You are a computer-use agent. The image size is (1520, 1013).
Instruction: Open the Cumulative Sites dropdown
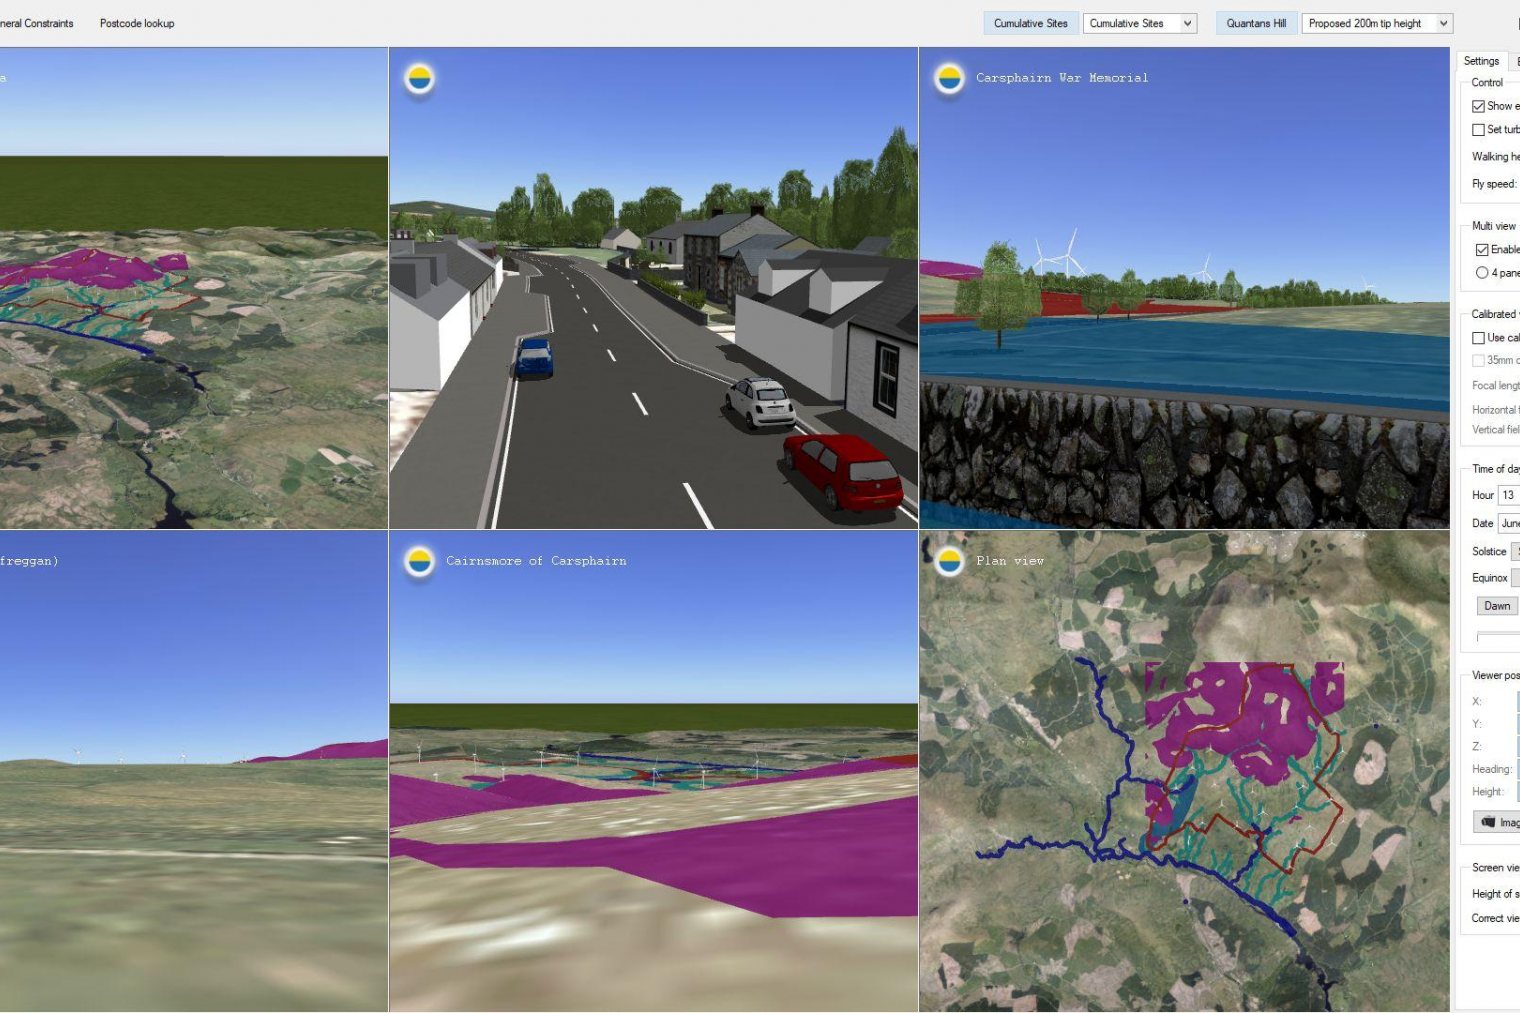[x=1139, y=23]
